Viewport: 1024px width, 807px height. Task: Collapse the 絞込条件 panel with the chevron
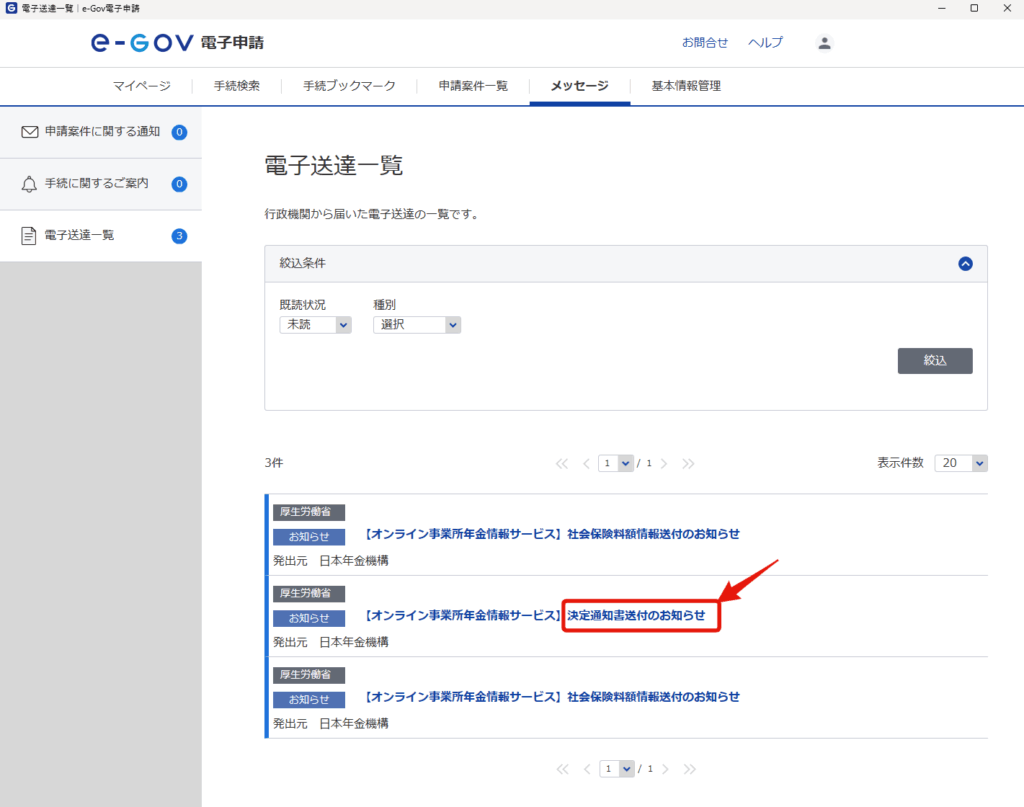click(x=965, y=264)
